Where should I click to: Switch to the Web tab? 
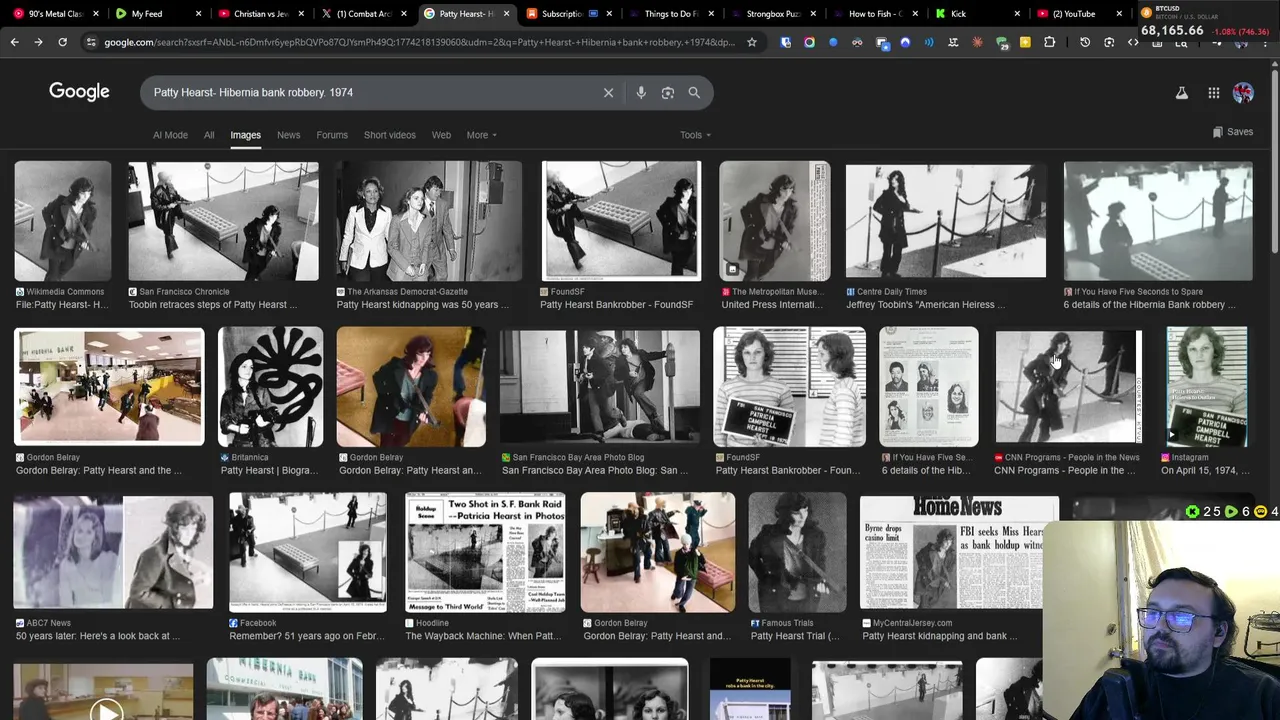(x=441, y=135)
